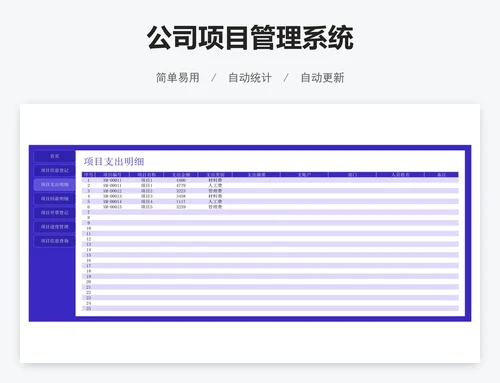Screen dimensions: 500x383
Task: Select the 项目名称 column header
Action: coord(146,175)
